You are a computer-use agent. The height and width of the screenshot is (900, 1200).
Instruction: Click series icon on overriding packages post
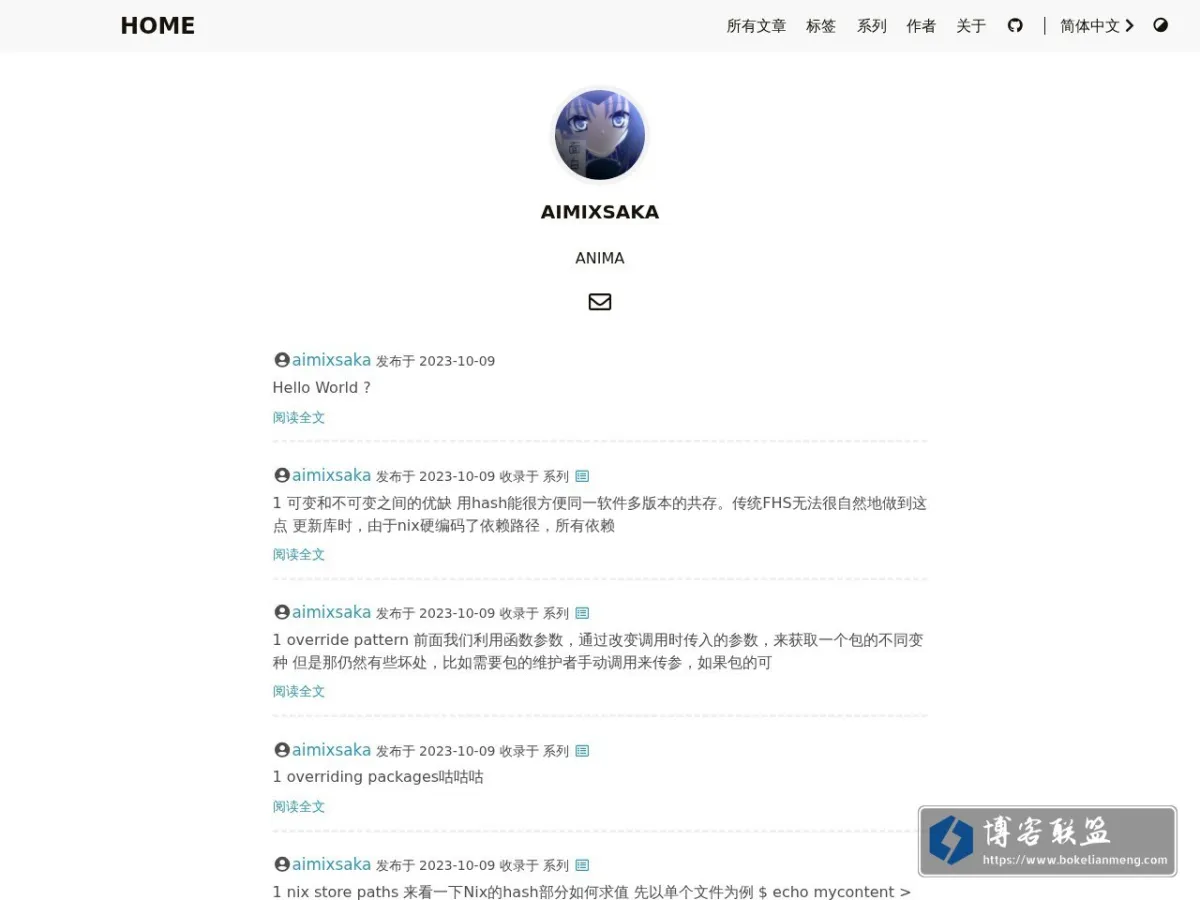[x=582, y=751]
